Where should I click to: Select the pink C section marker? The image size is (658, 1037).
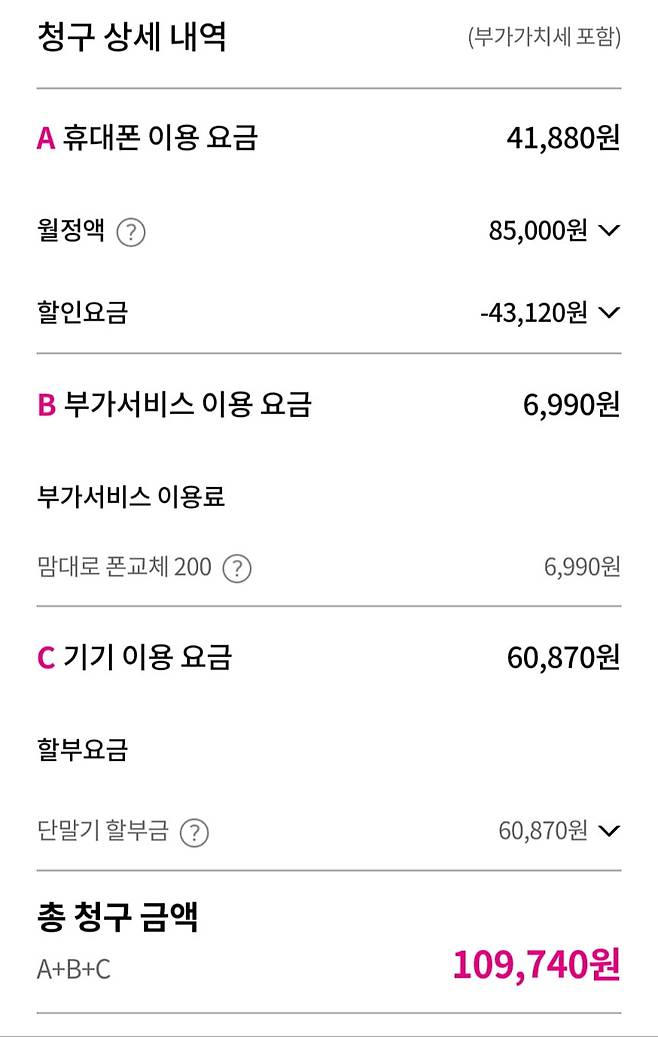(42, 656)
